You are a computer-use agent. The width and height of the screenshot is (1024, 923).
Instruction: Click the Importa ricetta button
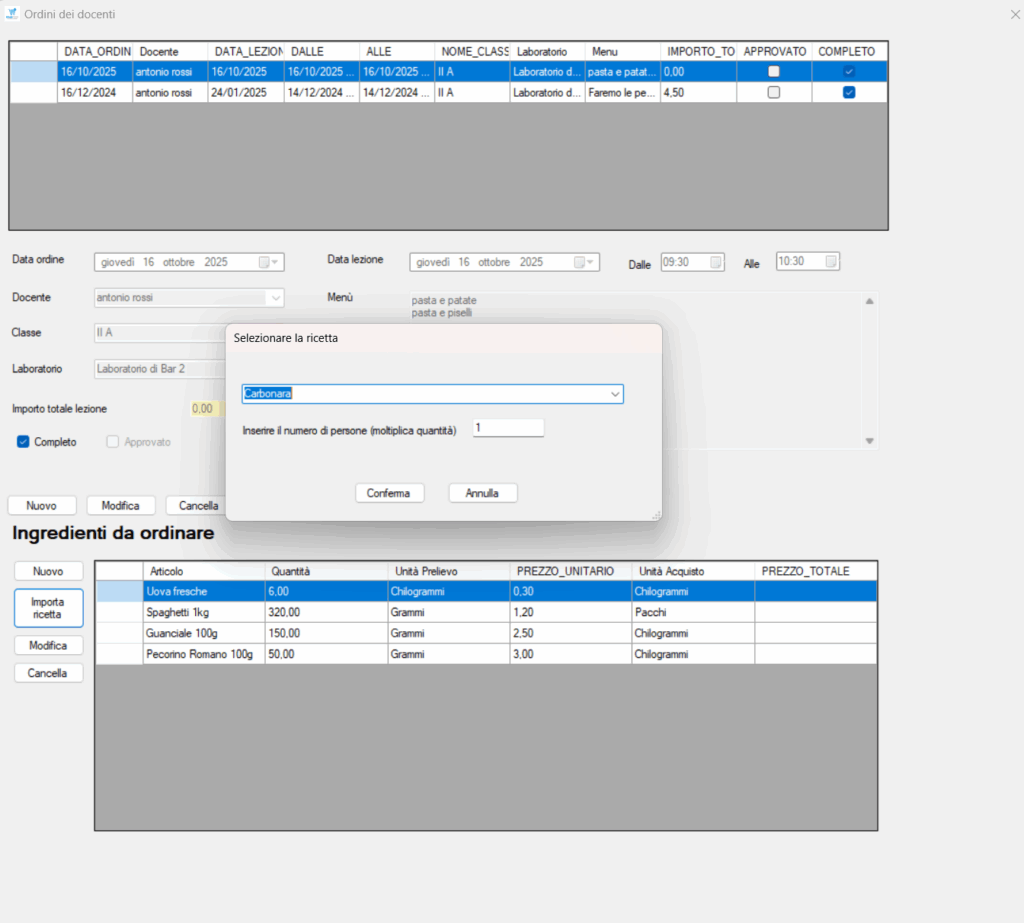coord(48,608)
